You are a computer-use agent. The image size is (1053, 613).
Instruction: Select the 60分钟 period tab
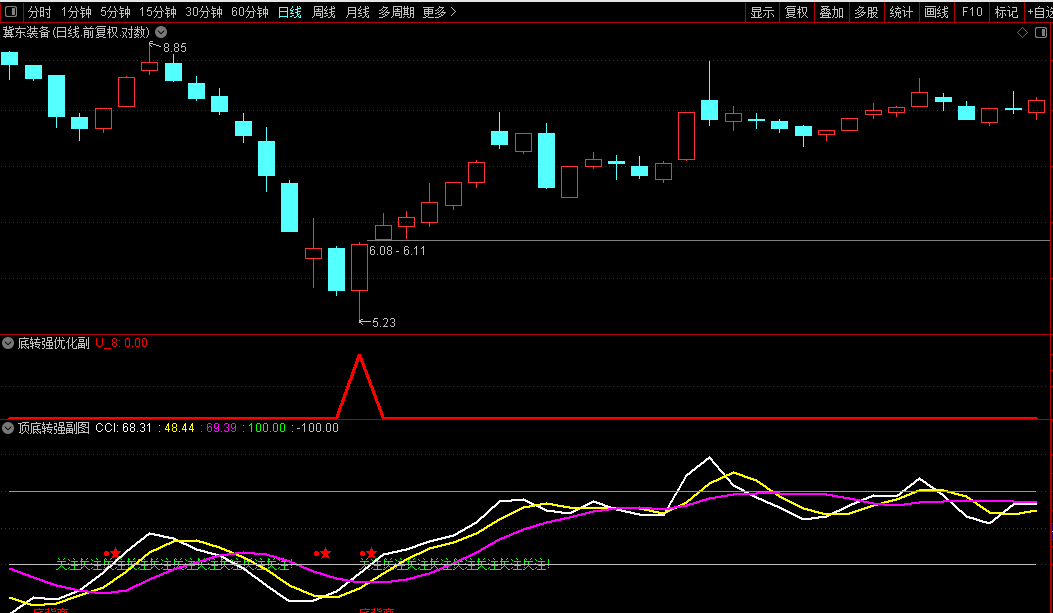tap(249, 12)
